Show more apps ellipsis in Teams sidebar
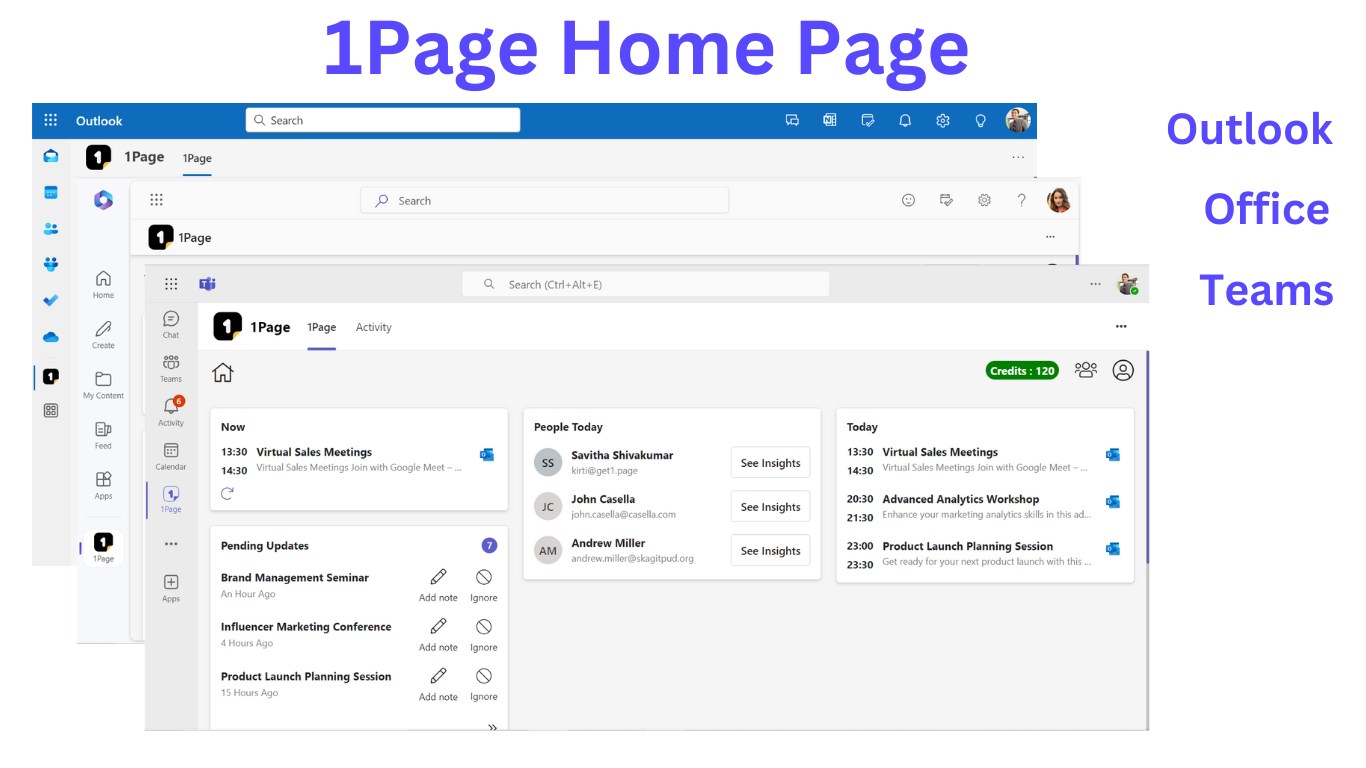The width and height of the screenshot is (1366, 768). 171,544
